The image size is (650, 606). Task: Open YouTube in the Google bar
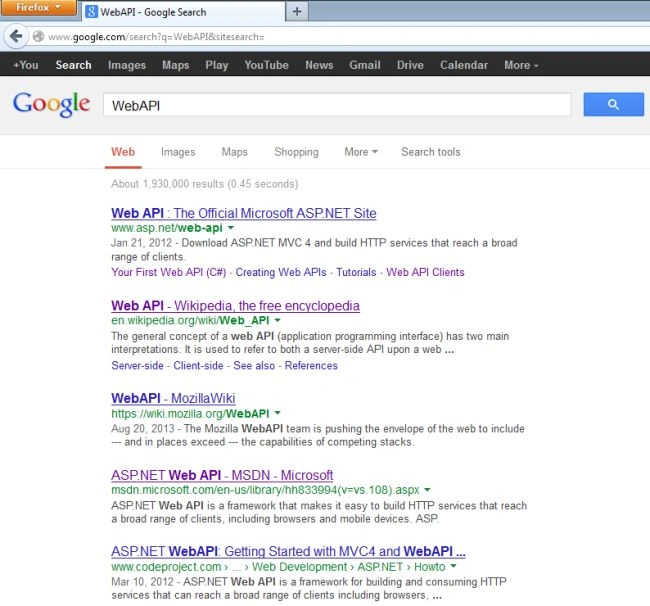[x=267, y=65]
